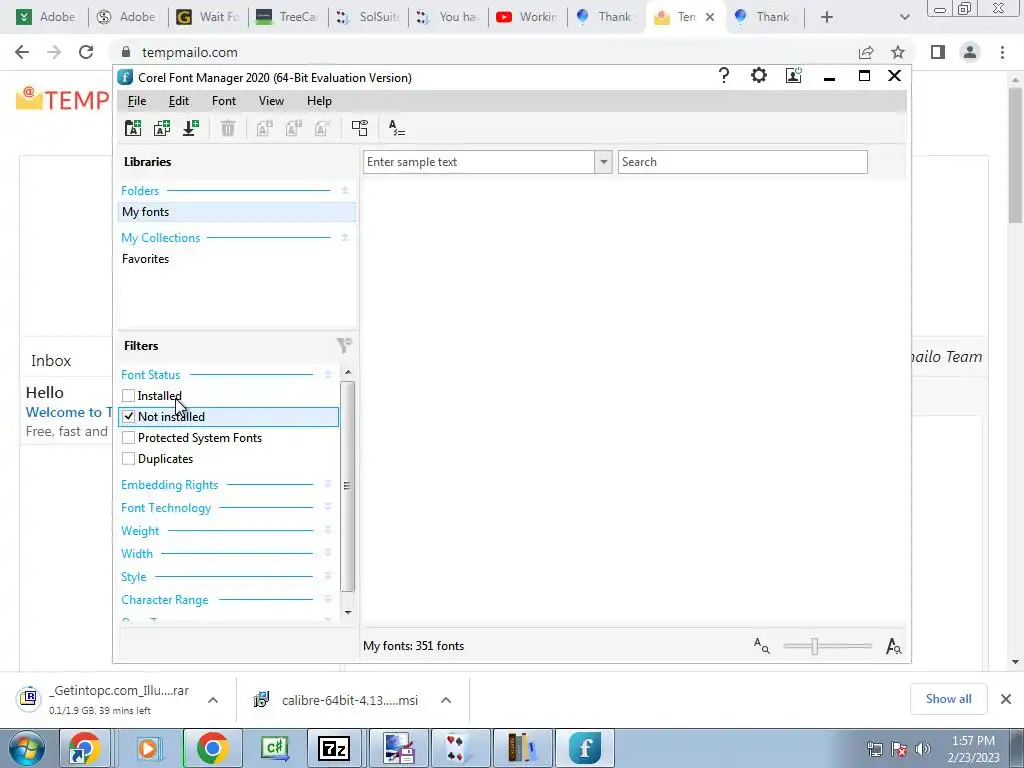Screen dimensions: 1024x768
Task: Click the Add Folder toolbar icon
Action: pos(133,128)
